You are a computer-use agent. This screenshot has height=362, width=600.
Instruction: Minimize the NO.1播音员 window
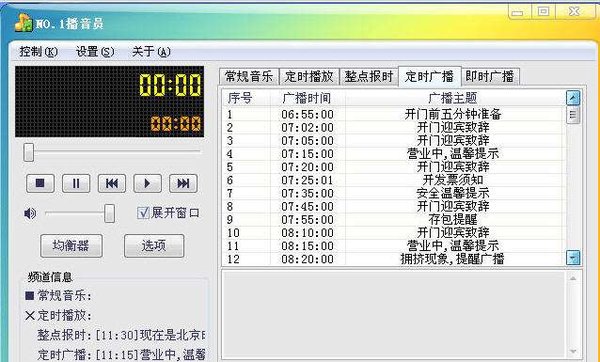[x=519, y=12]
